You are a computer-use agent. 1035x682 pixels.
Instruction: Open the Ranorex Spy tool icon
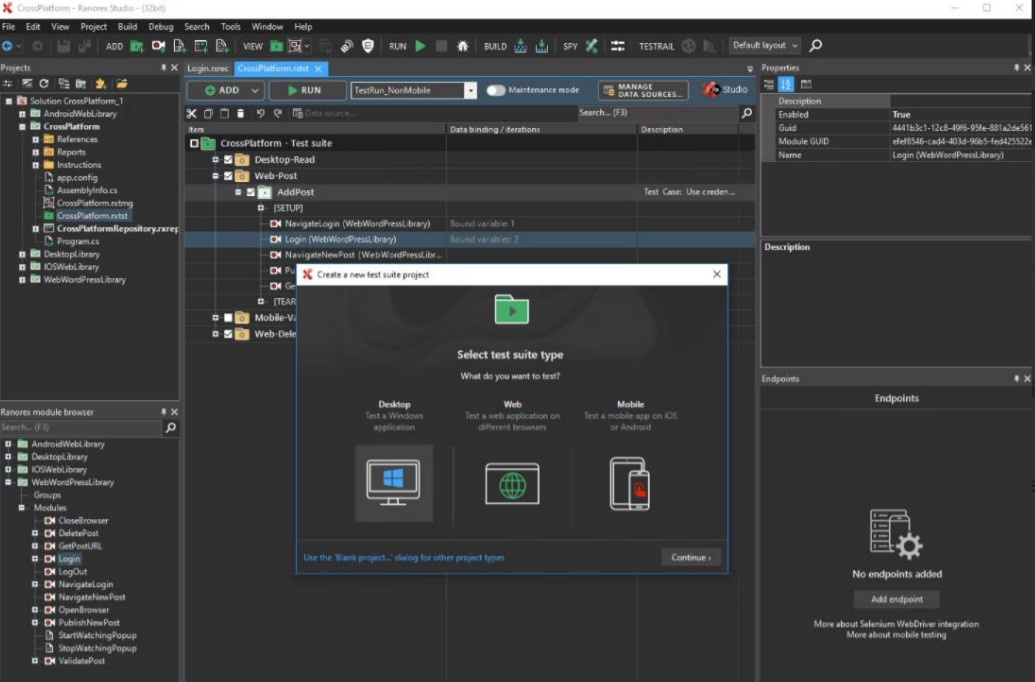pyautogui.click(x=592, y=46)
